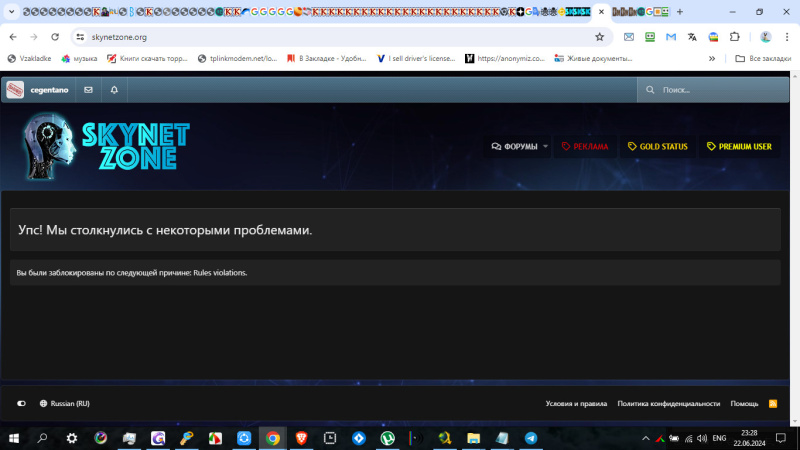This screenshot has height=450, width=800.
Task: Close the active skynetzone tab
Action: pos(601,12)
